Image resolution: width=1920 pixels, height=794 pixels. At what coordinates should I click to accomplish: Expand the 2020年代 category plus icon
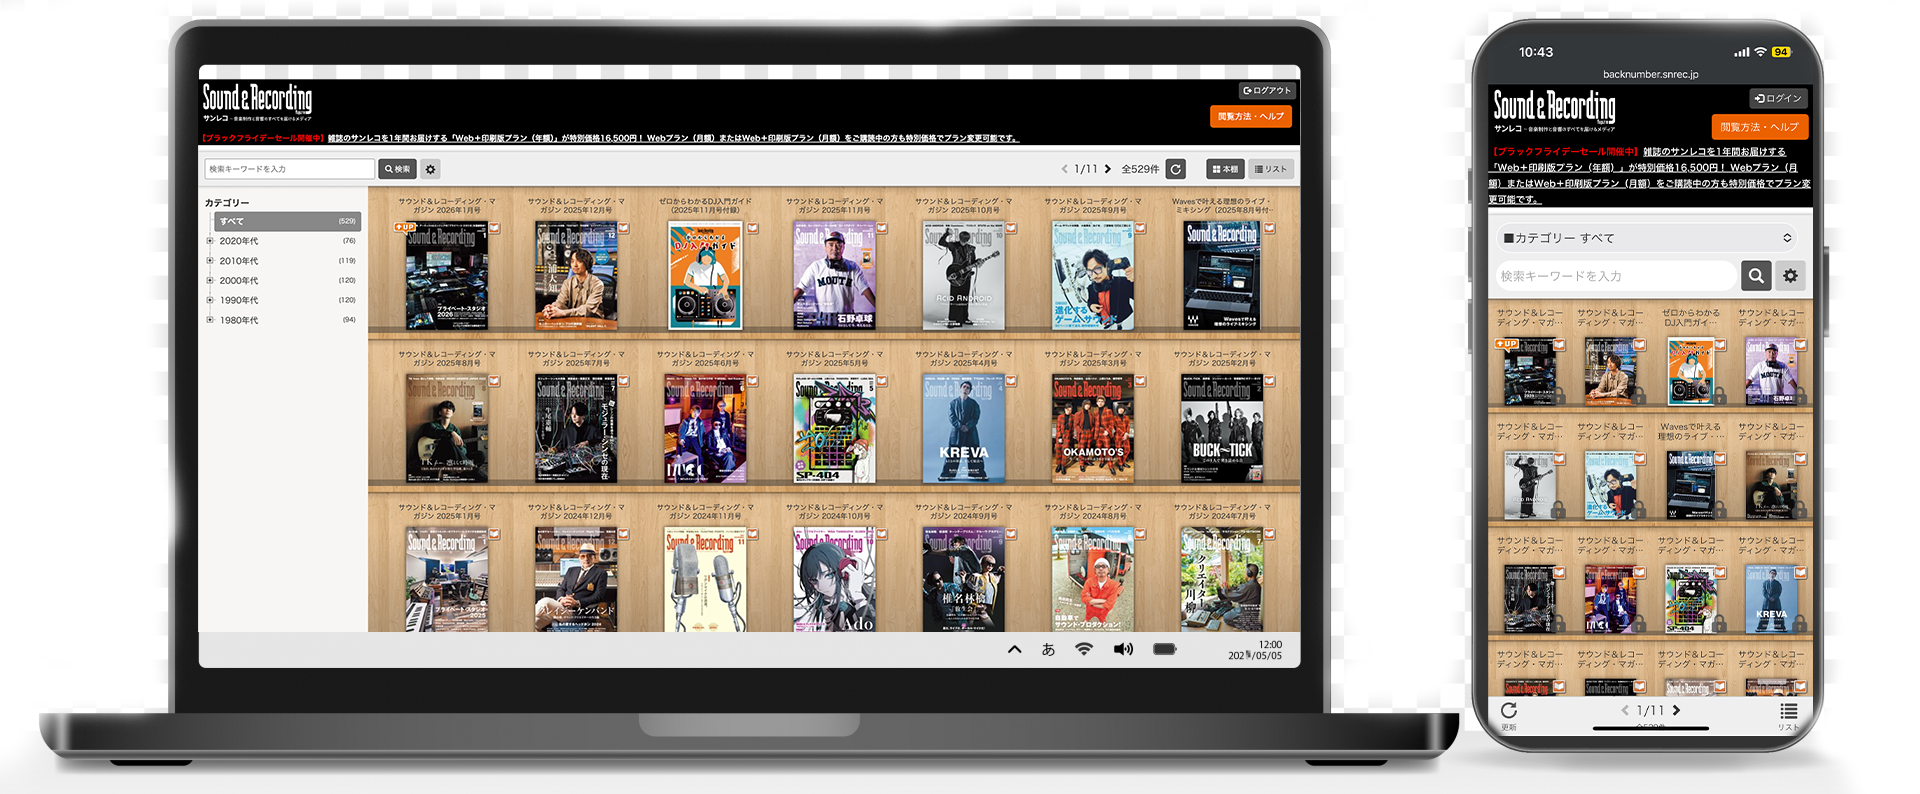coord(210,241)
